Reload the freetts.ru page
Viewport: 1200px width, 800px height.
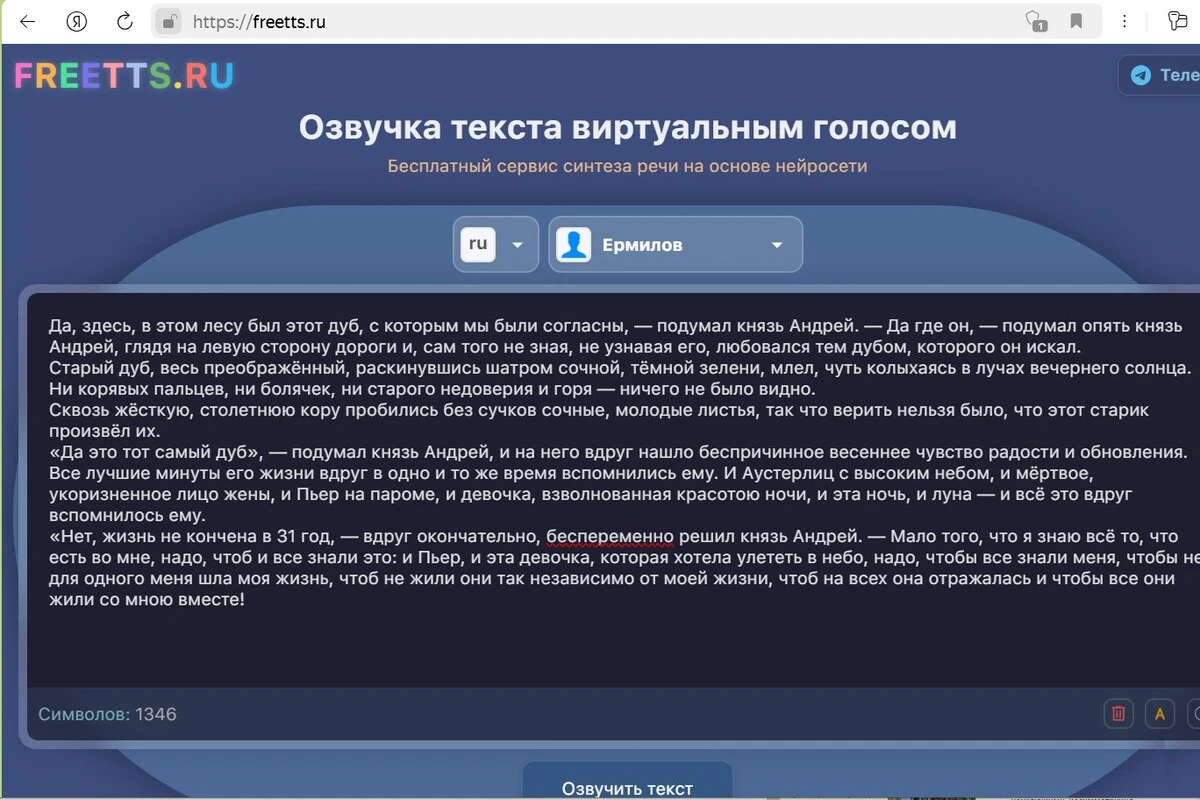125,21
